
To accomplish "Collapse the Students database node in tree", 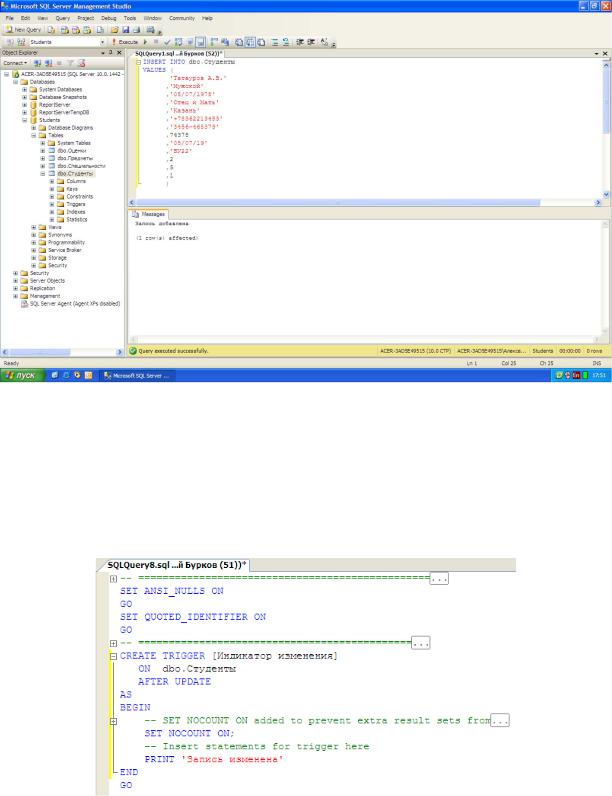I will point(24,120).
